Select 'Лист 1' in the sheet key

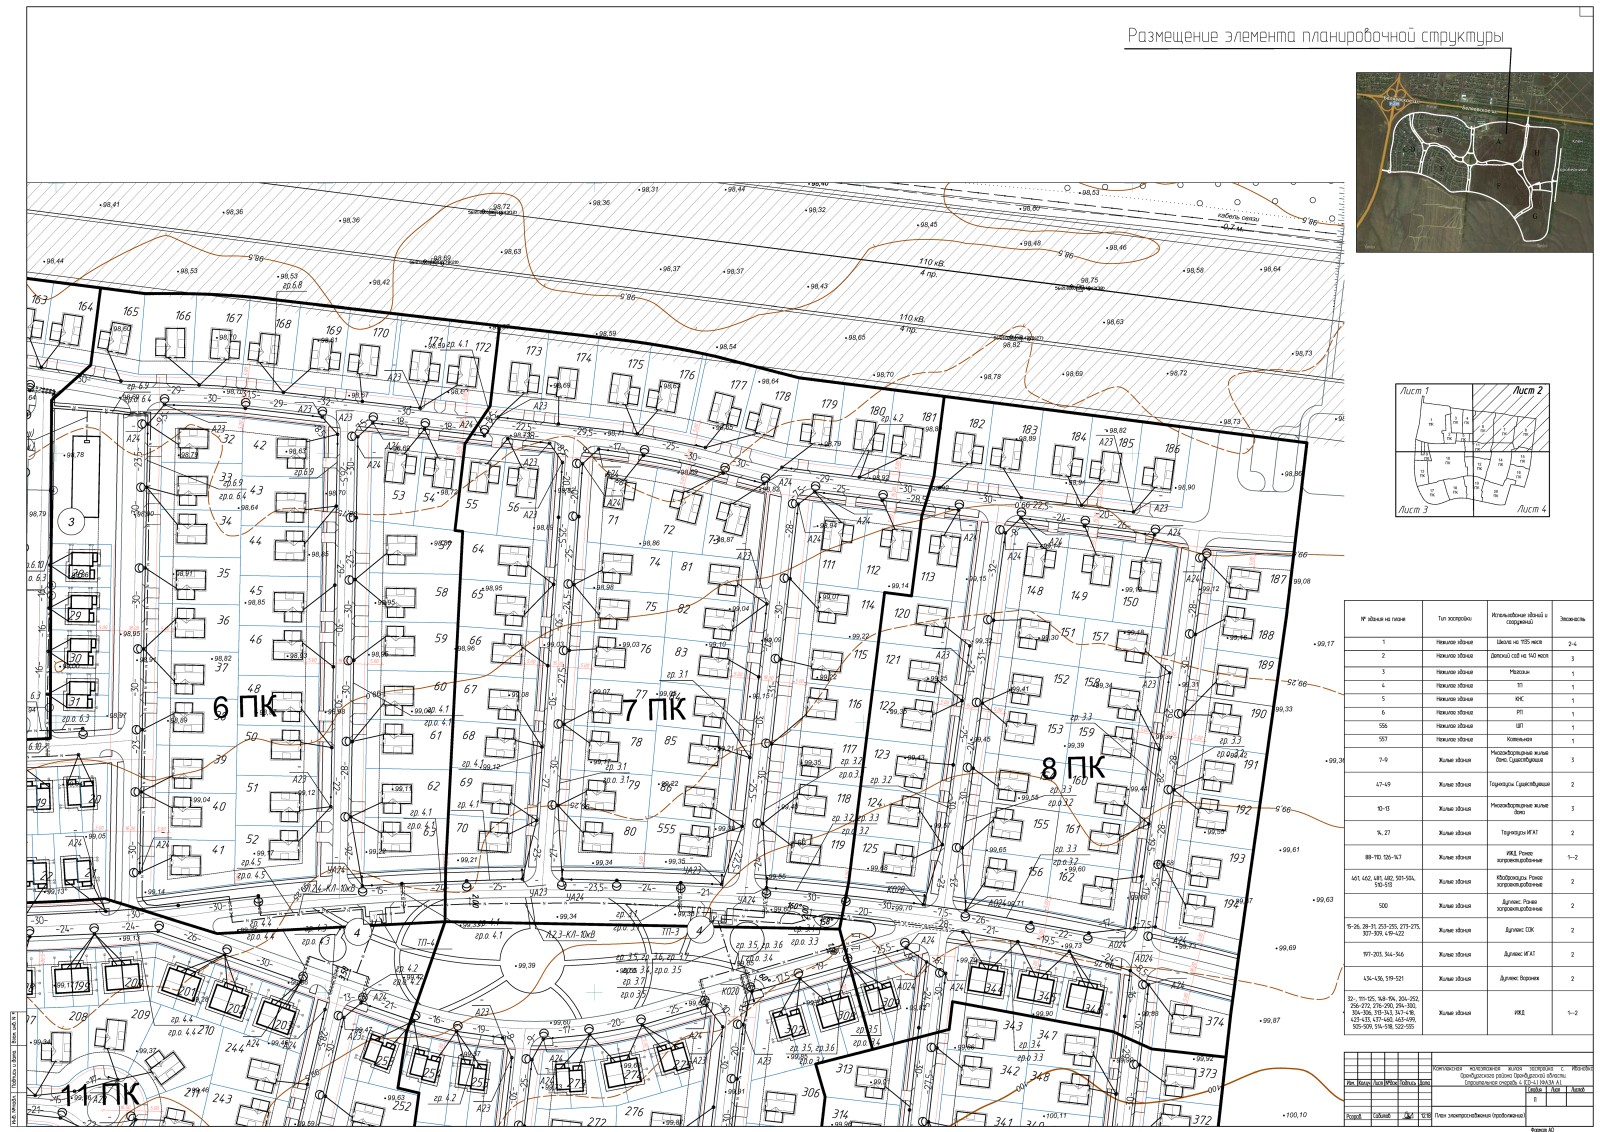[x=1413, y=390]
